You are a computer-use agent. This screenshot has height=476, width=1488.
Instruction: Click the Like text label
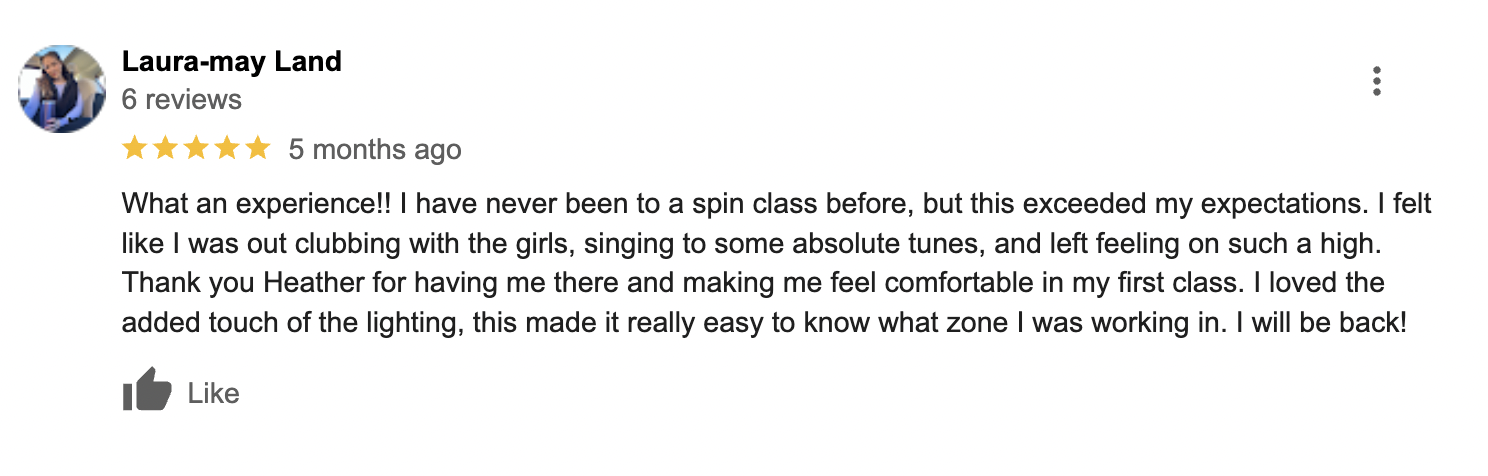pyautogui.click(x=213, y=394)
